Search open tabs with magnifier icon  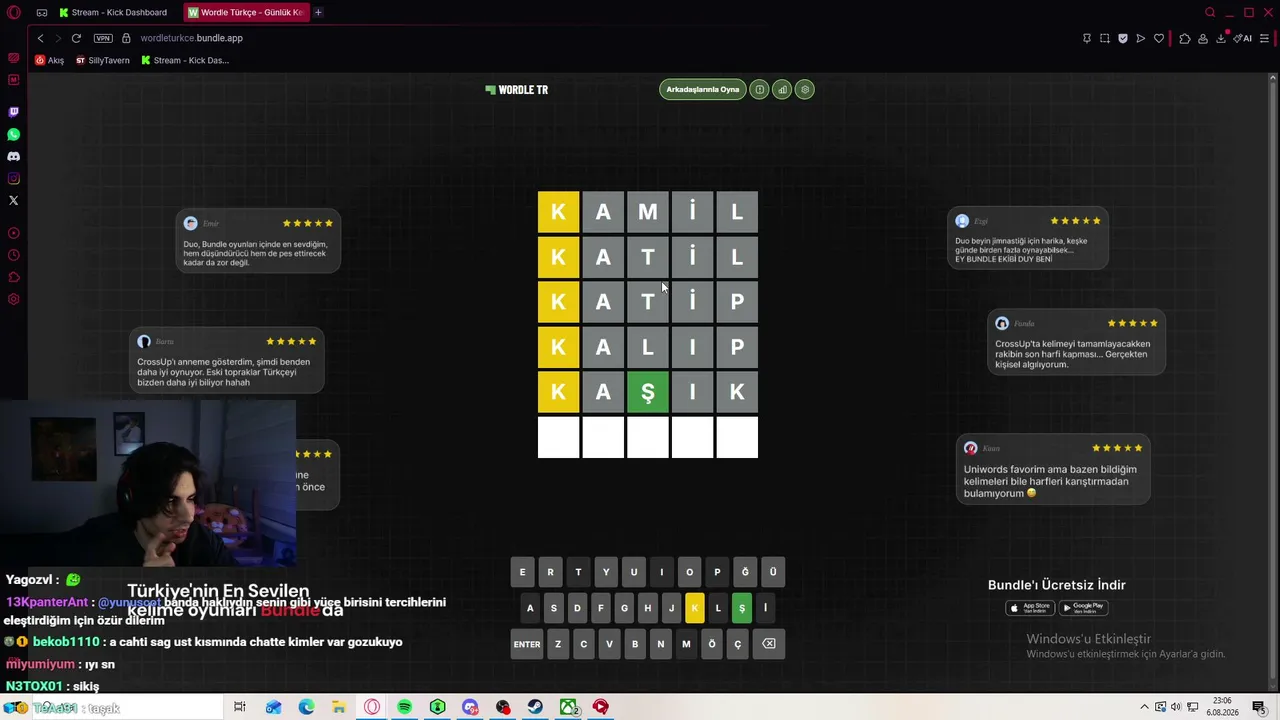point(1210,12)
